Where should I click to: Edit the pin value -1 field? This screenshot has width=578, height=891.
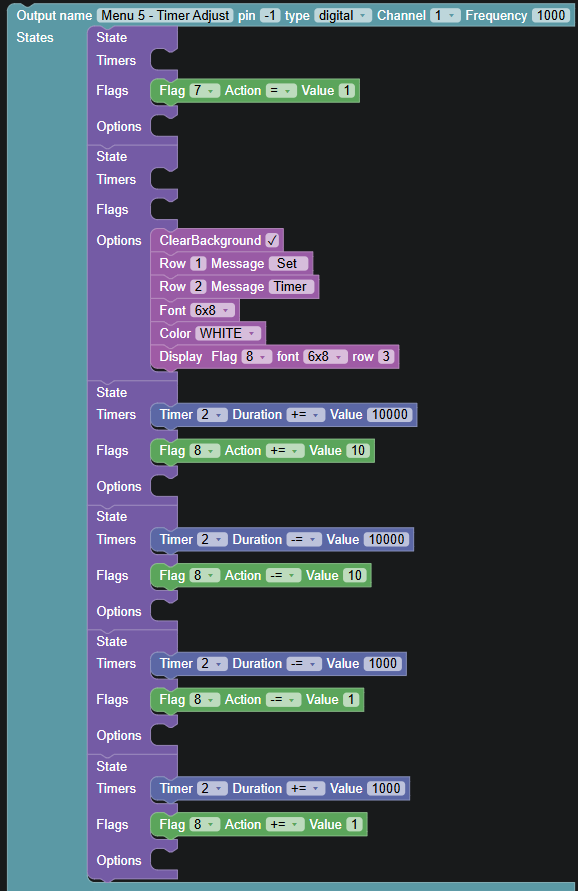pyautogui.click(x=271, y=15)
